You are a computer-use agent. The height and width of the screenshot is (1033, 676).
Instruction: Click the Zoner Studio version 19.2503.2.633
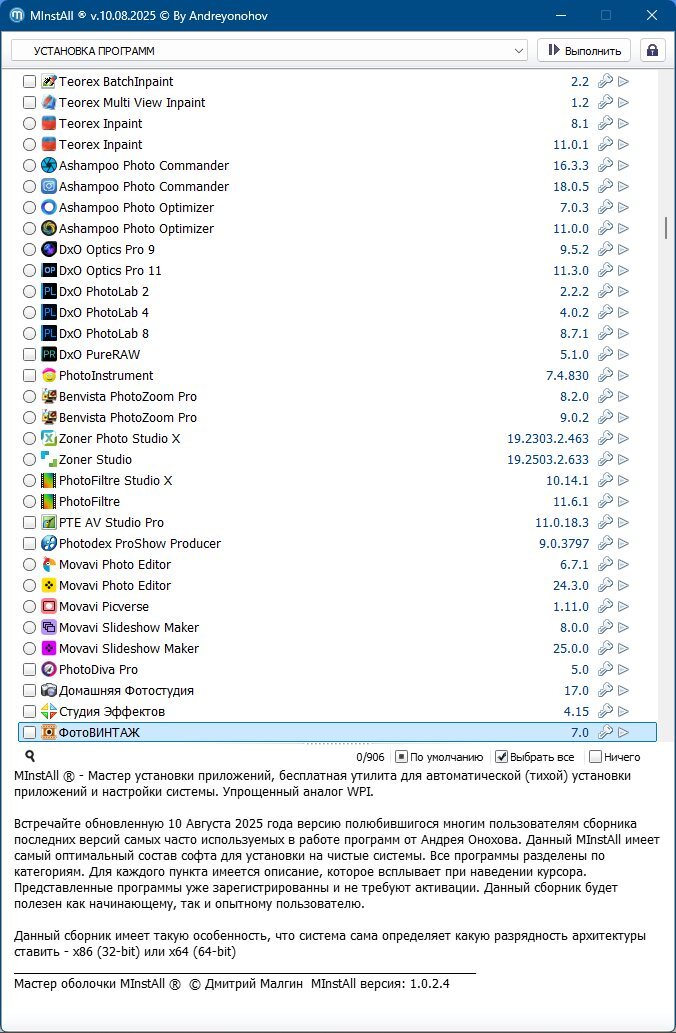click(548, 460)
